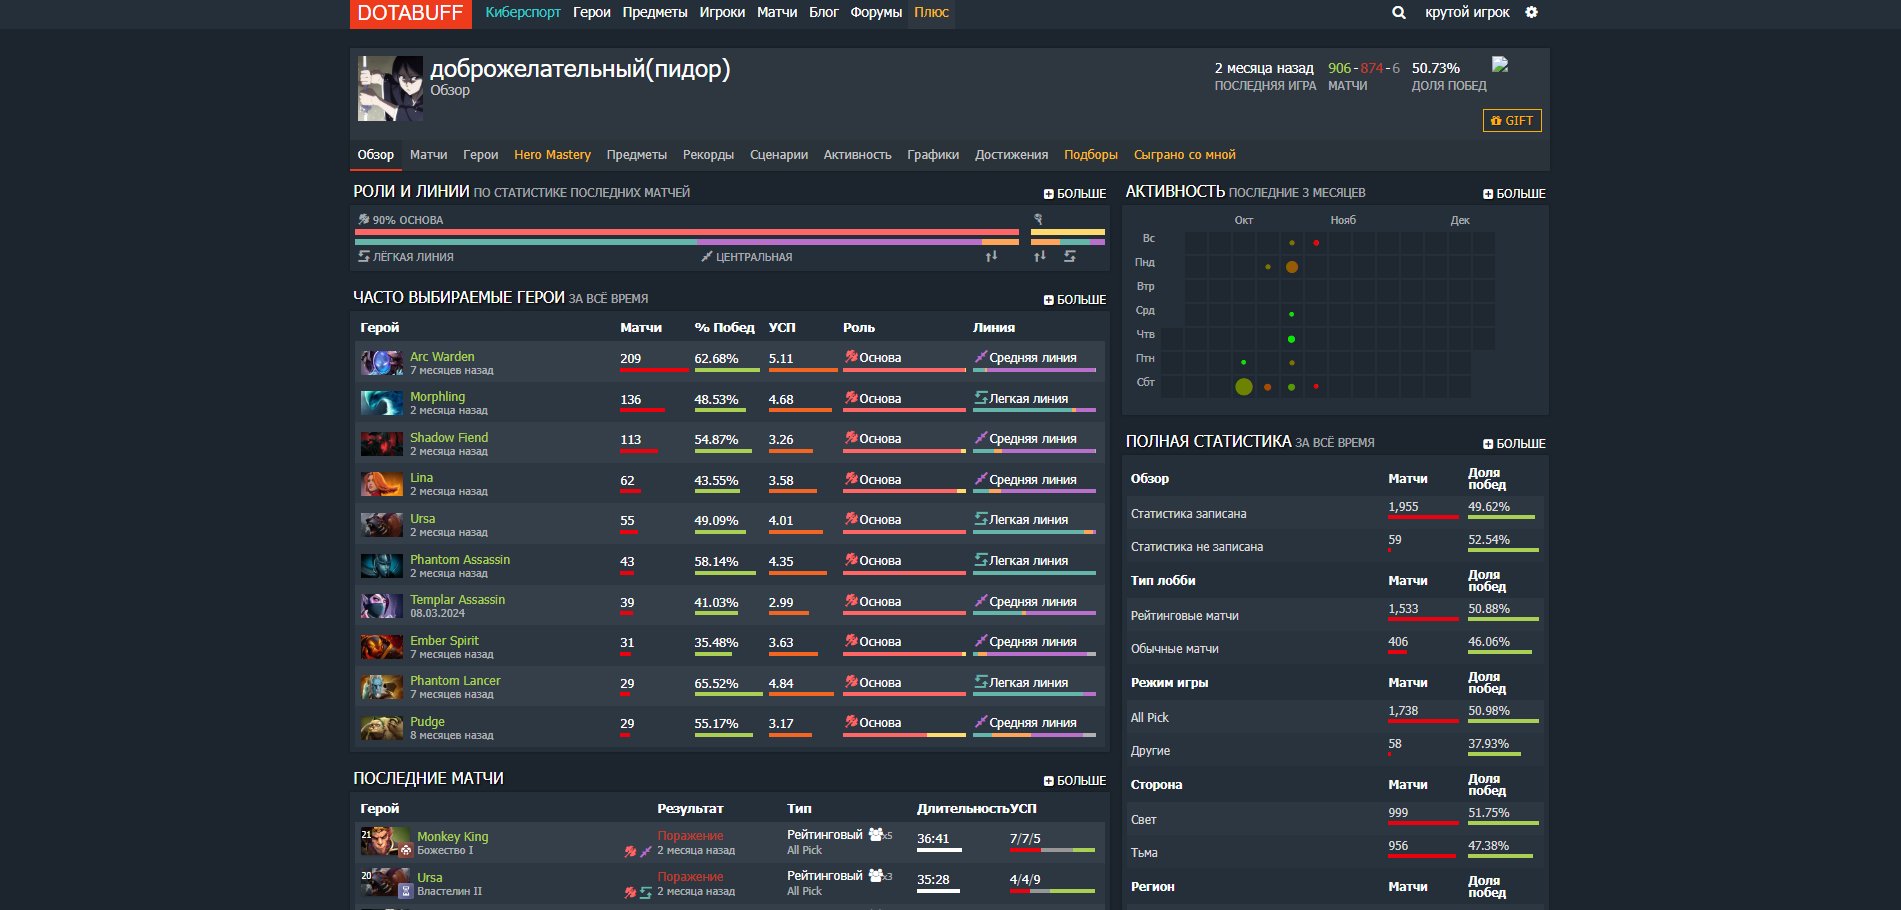Expand Активность section with Больше
This screenshot has width=1901, height=910.
coord(1514,194)
